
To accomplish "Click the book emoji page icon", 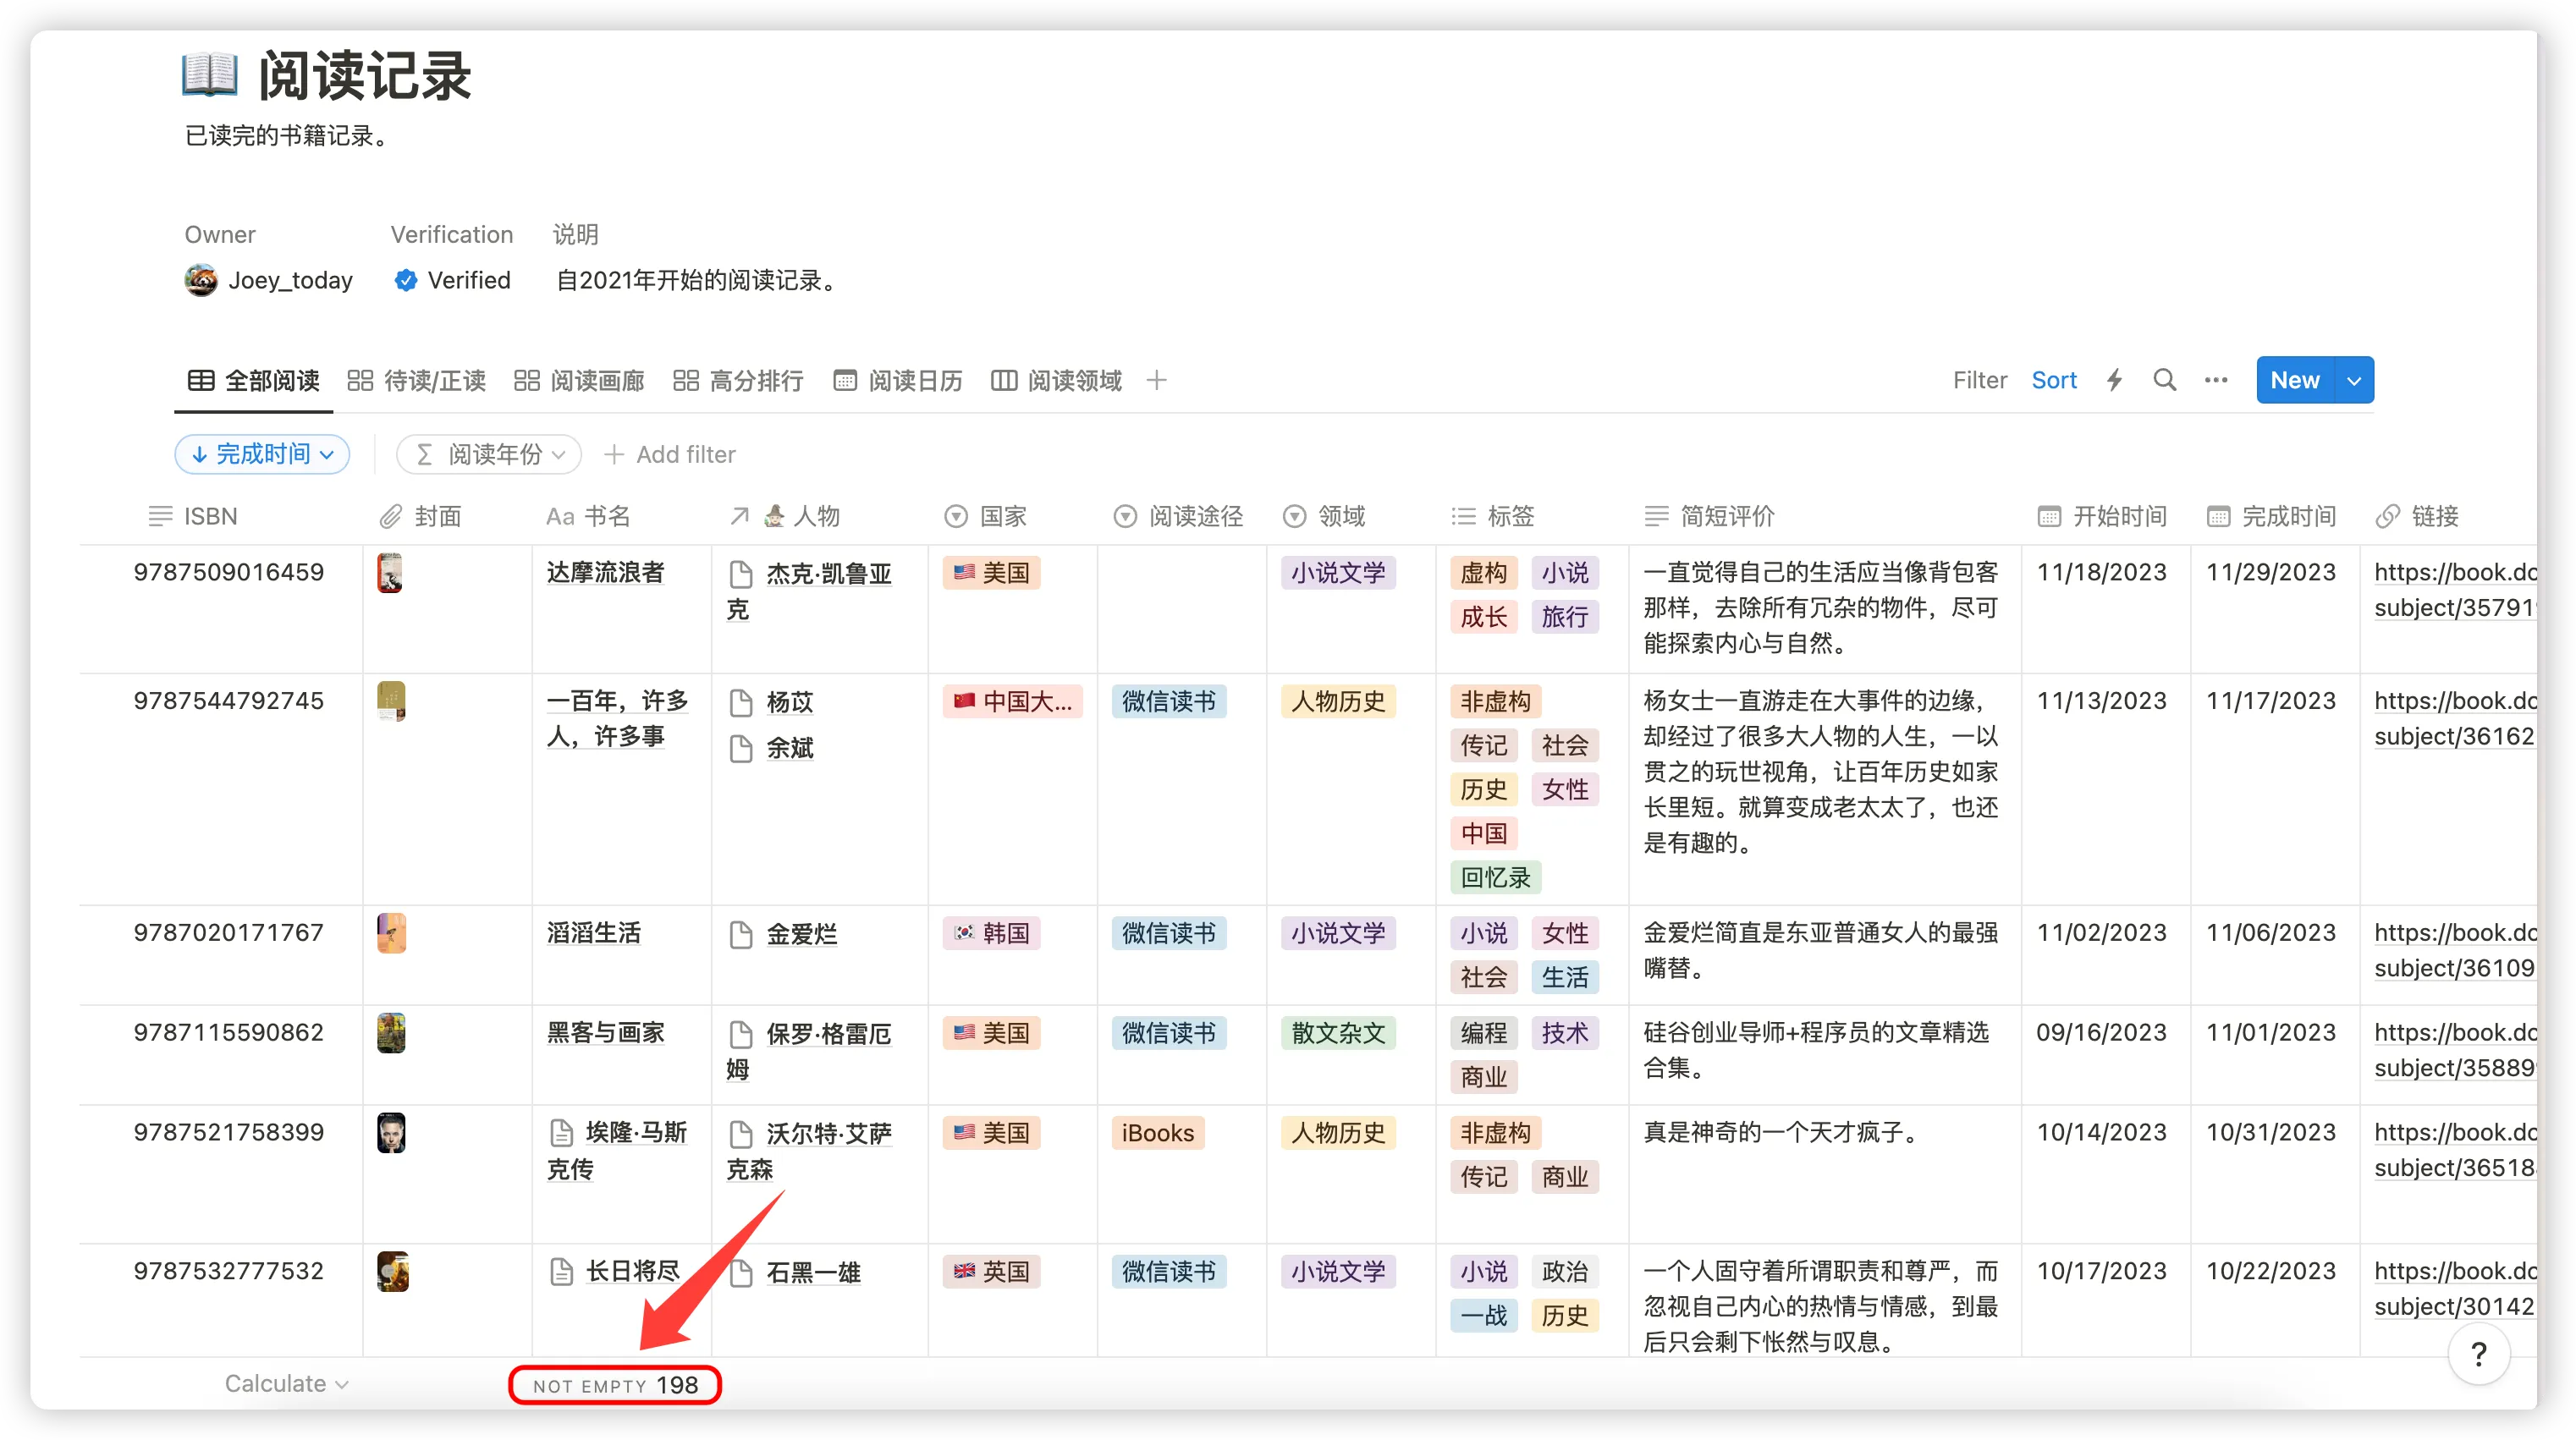I will (210, 75).
